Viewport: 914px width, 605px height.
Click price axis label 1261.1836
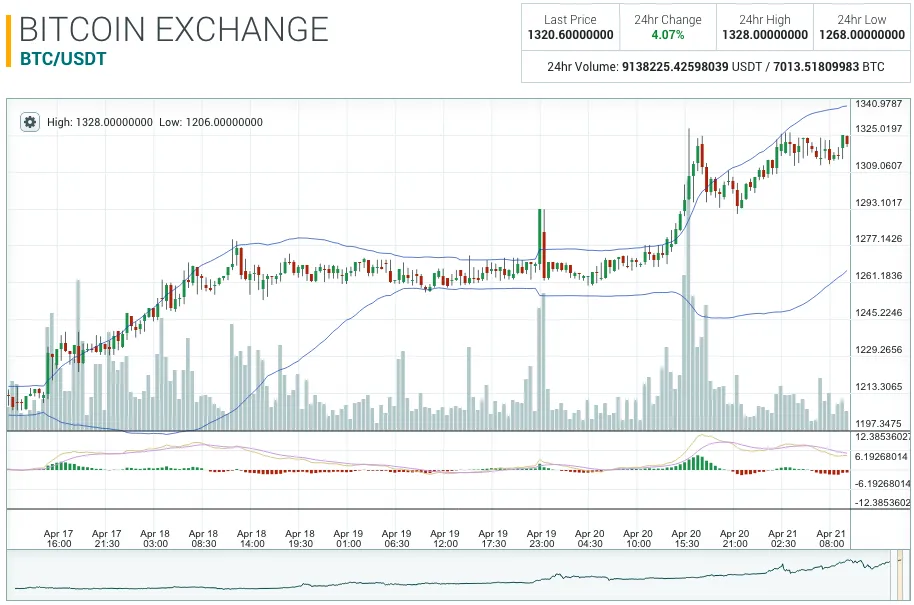pos(878,276)
